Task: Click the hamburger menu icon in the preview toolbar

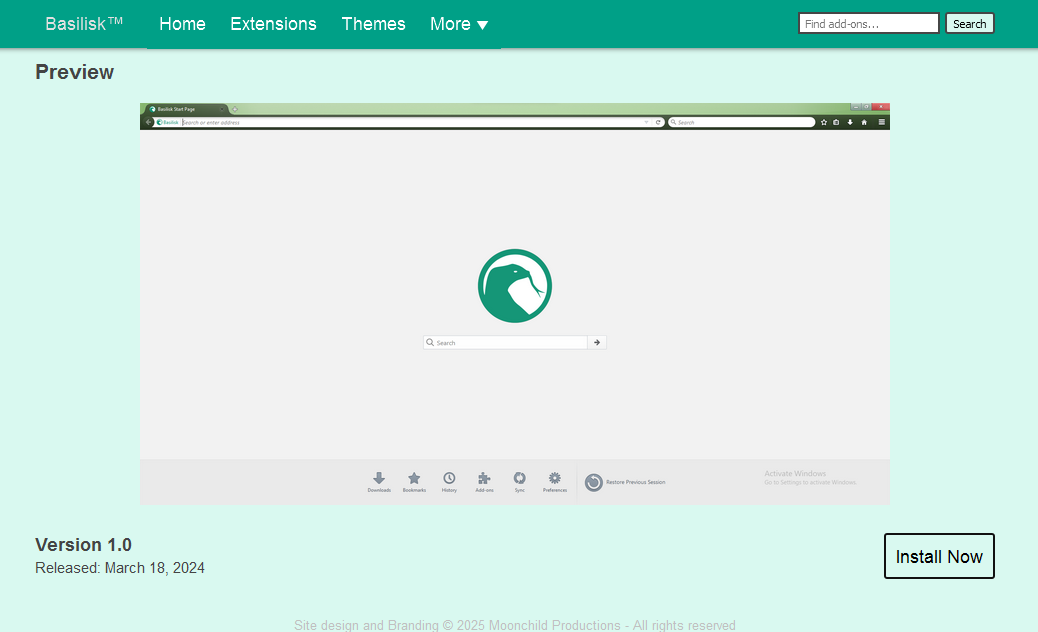Action: click(881, 122)
